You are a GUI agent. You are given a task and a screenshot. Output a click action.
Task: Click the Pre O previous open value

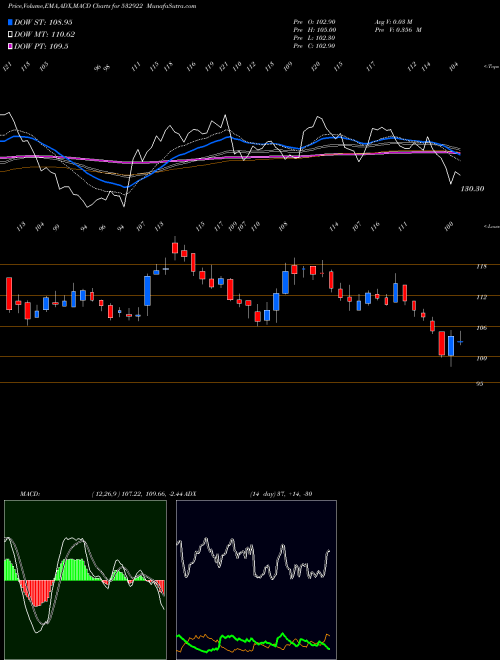tap(314, 22)
